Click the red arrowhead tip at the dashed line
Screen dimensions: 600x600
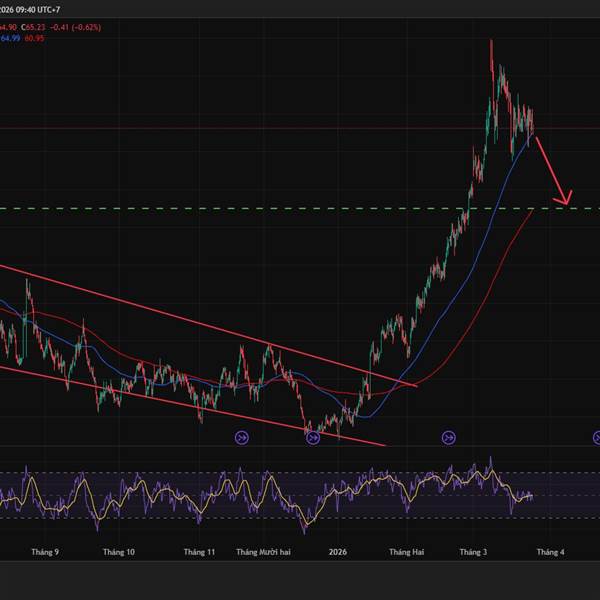[x=568, y=204]
